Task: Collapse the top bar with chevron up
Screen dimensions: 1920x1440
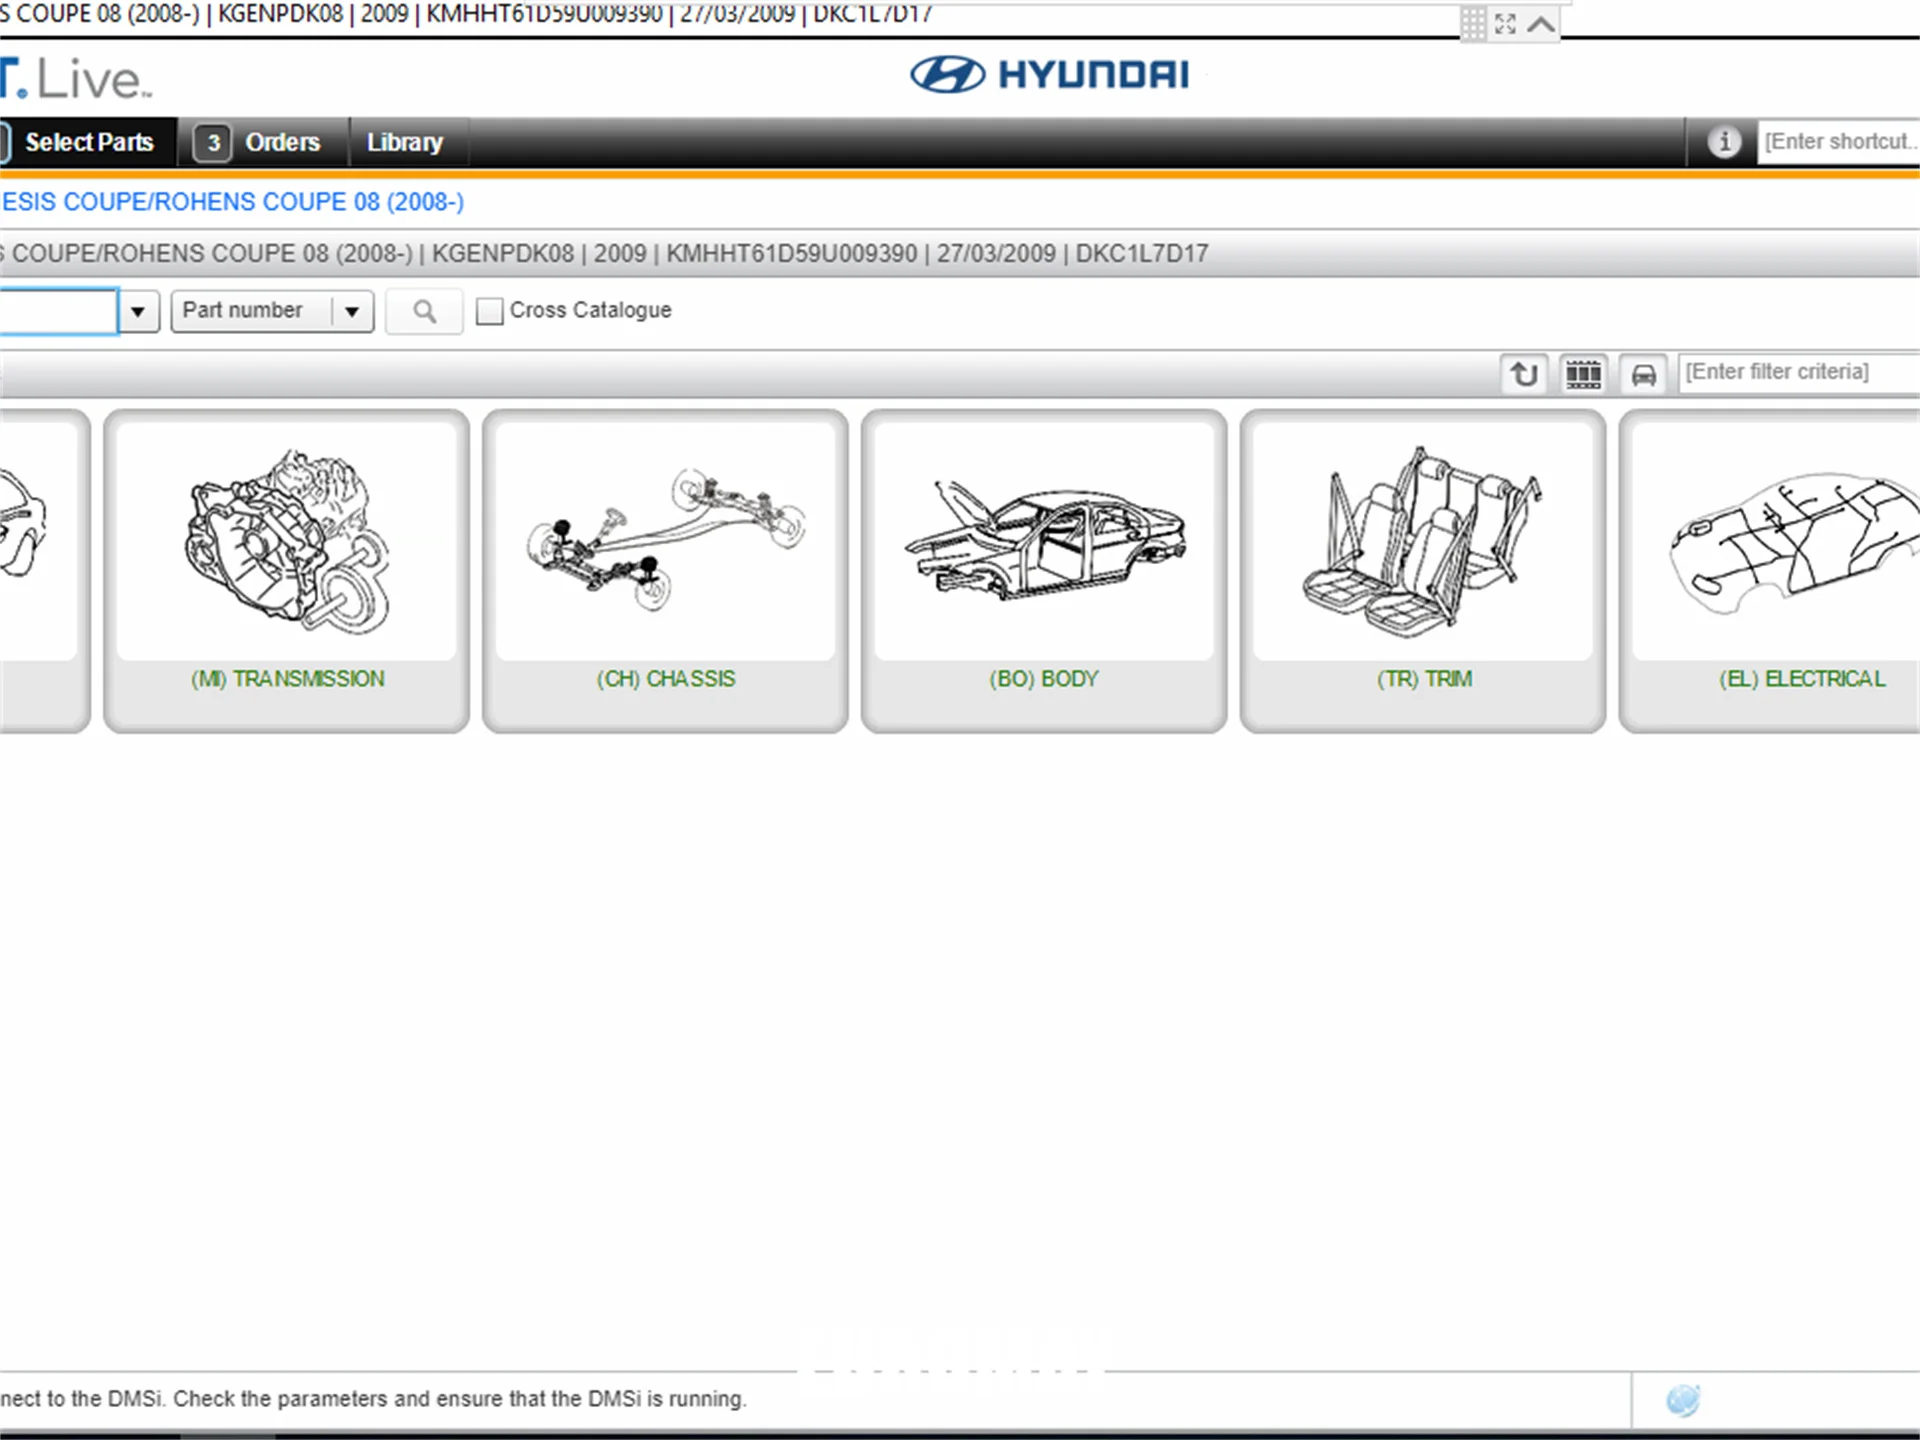Action: point(1542,24)
